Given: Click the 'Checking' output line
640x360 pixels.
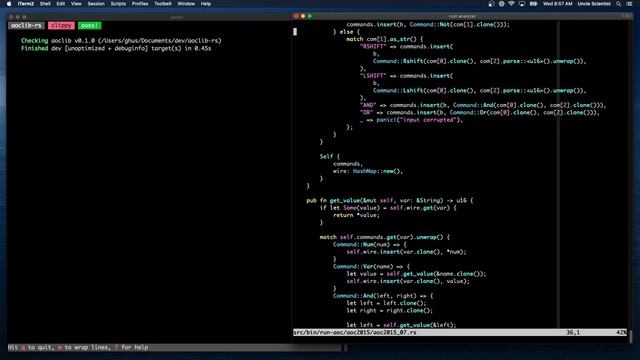Looking at the screenshot, I should coord(121,41).
